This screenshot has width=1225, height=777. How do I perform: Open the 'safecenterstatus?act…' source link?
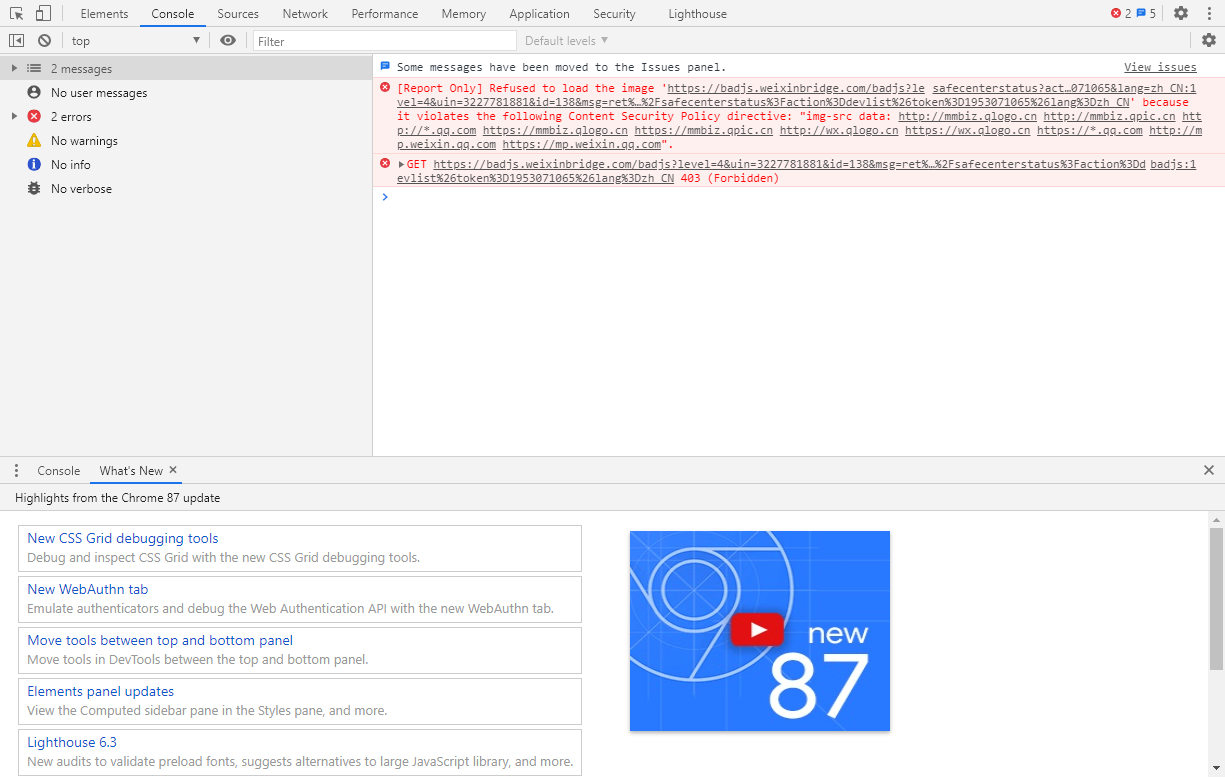[x=1064, y=88]
